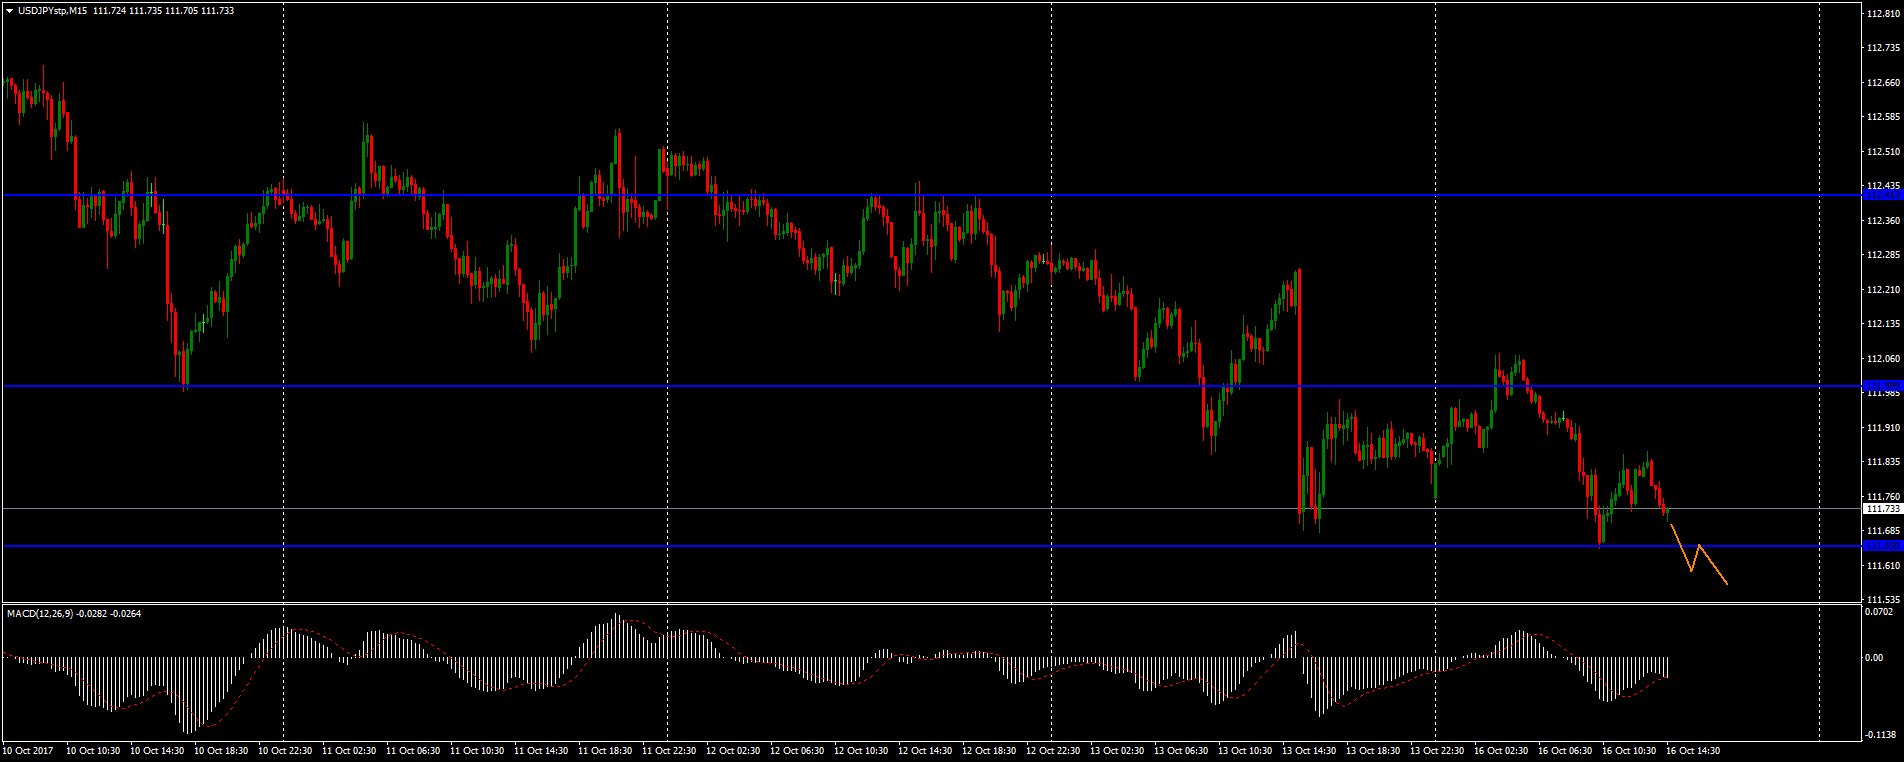Click the 112.660 price scale value
1904x762 pixels.
click(1882, 83)
